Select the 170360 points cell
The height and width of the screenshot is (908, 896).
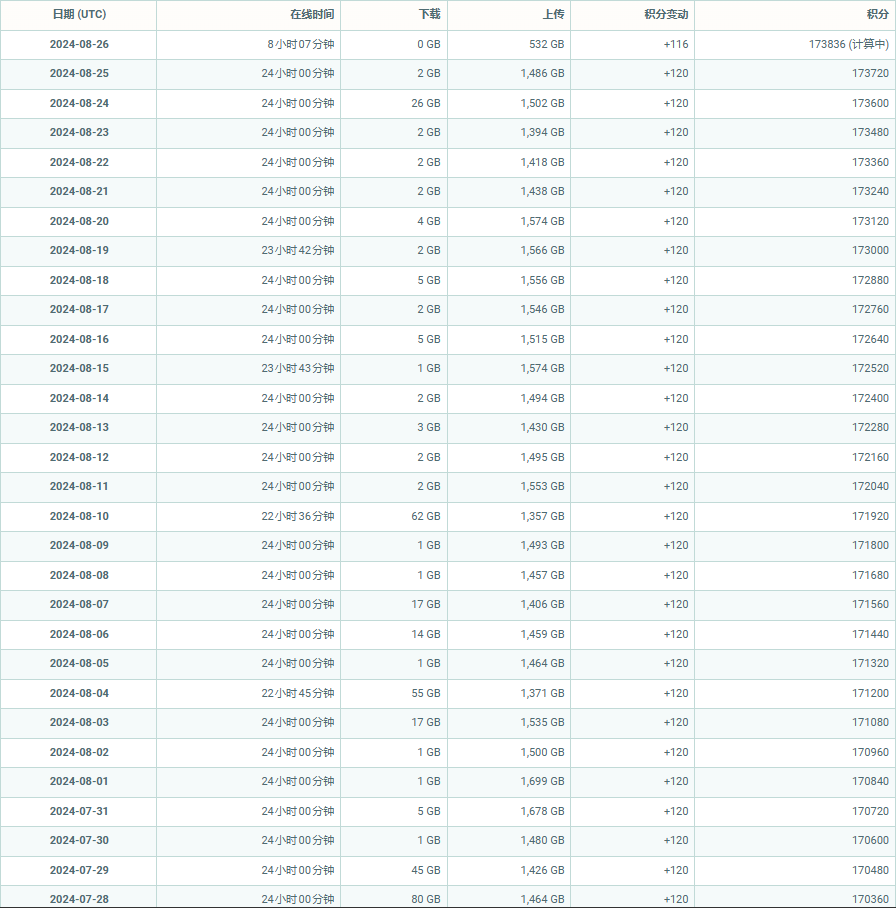pos(870,899)
